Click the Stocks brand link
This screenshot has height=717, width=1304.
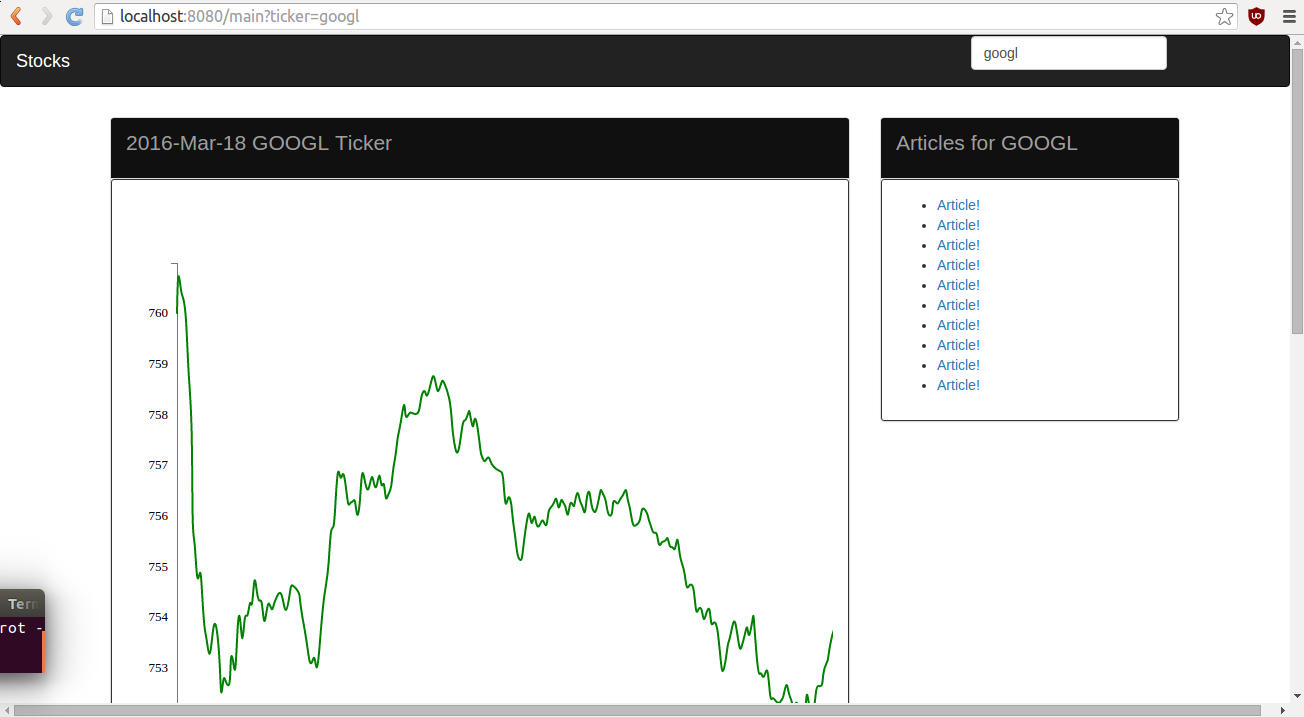click(x=43, y=61)
